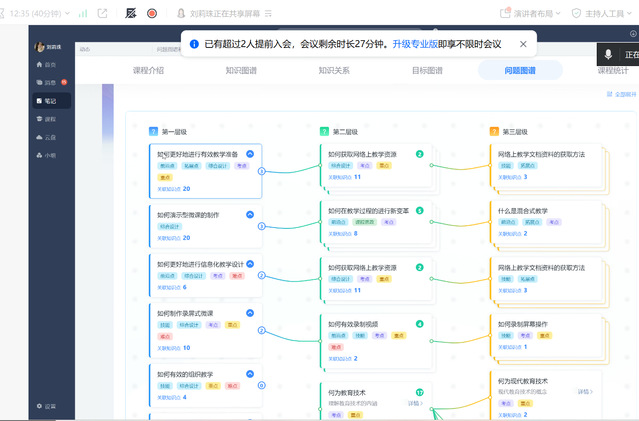Screen dimensions: 639x421
Task: Switch to the 目标图谱 tab
Action: (427, 71)
